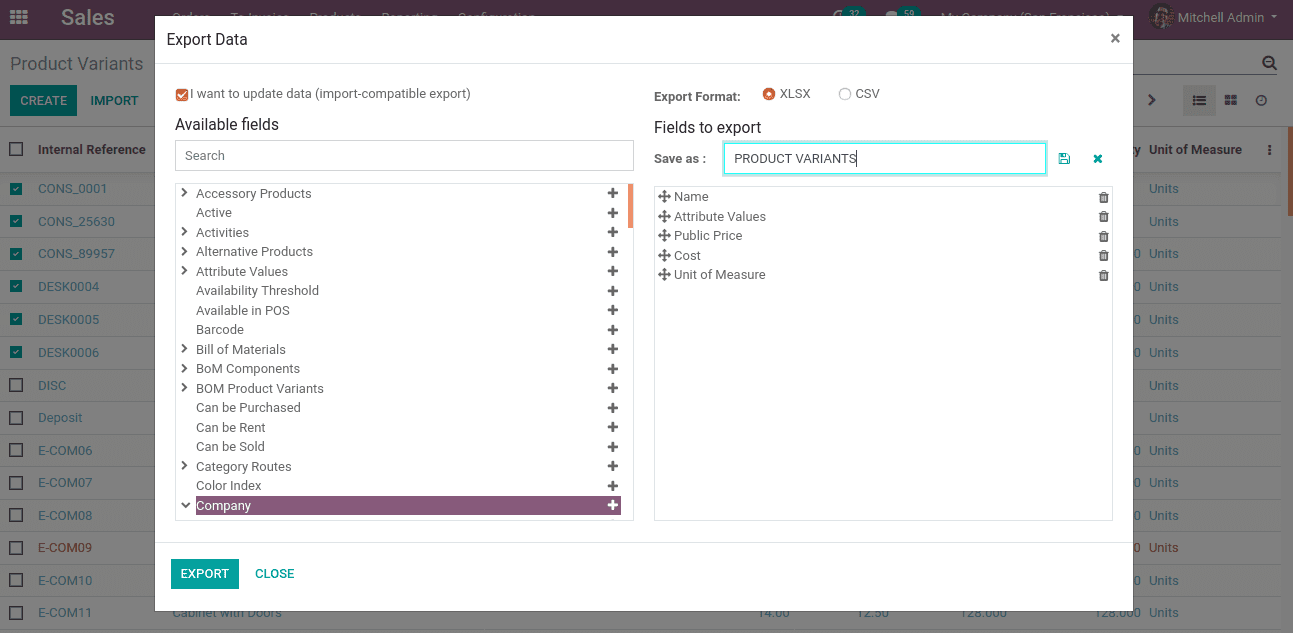Click the Save as template name field
Viewport: 1293px width, 633px height.
(885, 158)
